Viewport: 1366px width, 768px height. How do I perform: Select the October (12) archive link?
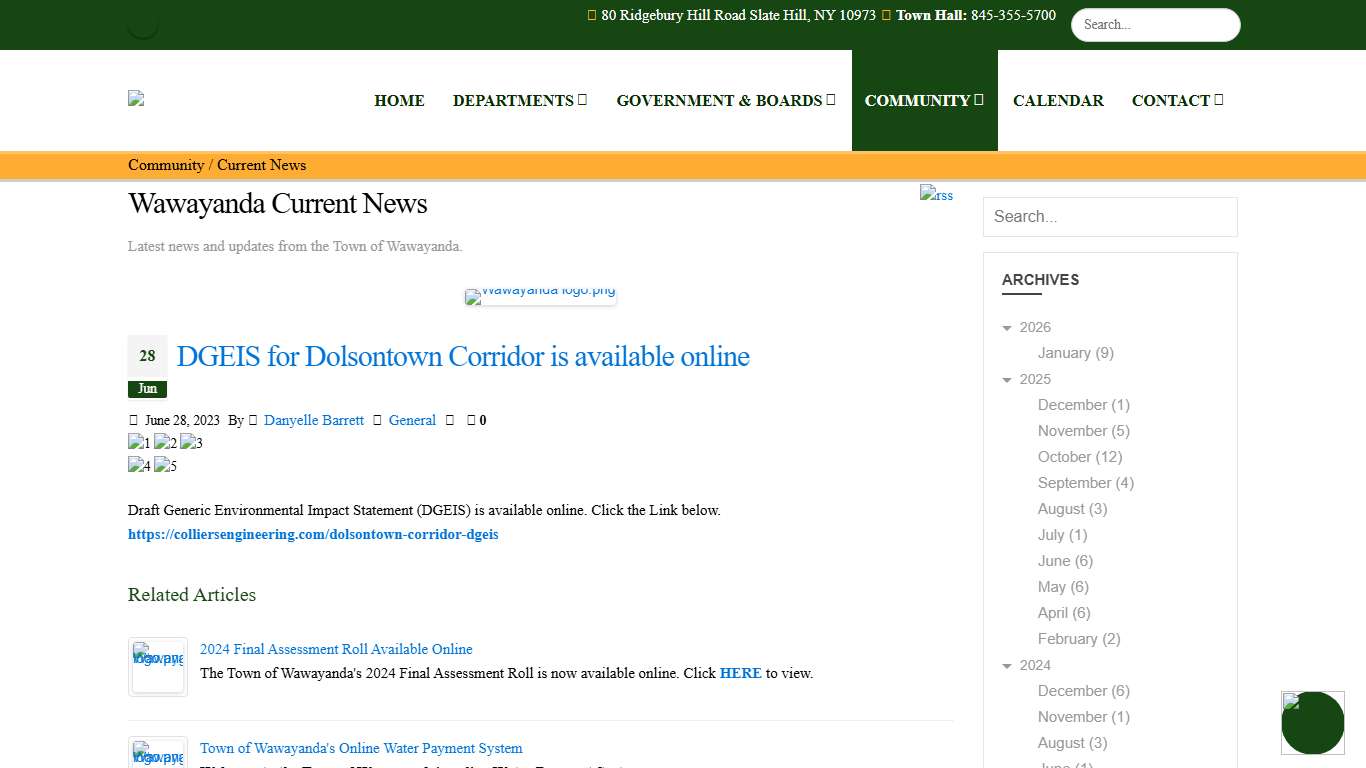(x=1079, y=457)
